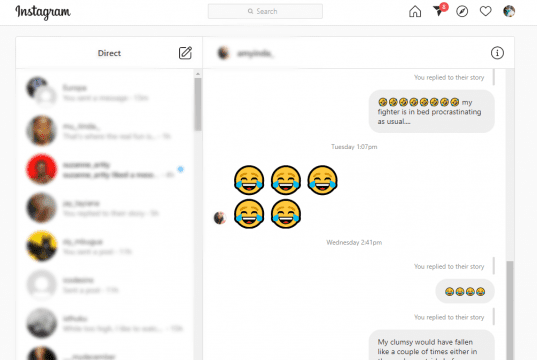
Task: Open the conversation with the yellow avatar
Action: click(104, 246)
